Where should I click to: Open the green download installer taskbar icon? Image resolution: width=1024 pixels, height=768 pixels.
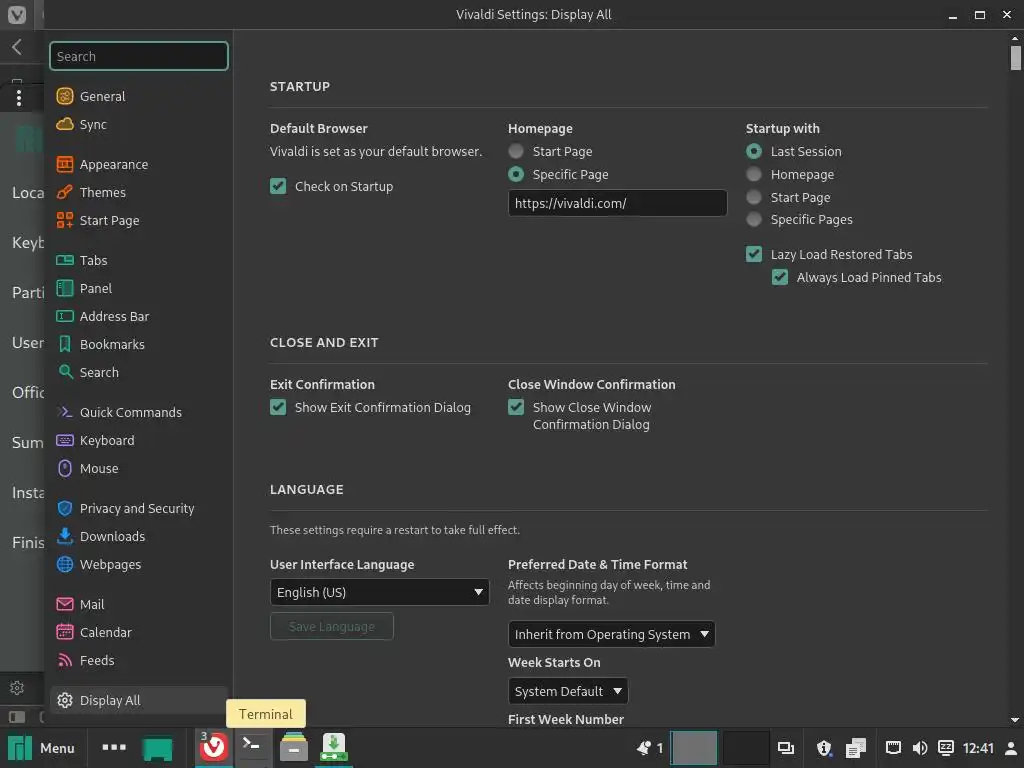coord(334,747)
